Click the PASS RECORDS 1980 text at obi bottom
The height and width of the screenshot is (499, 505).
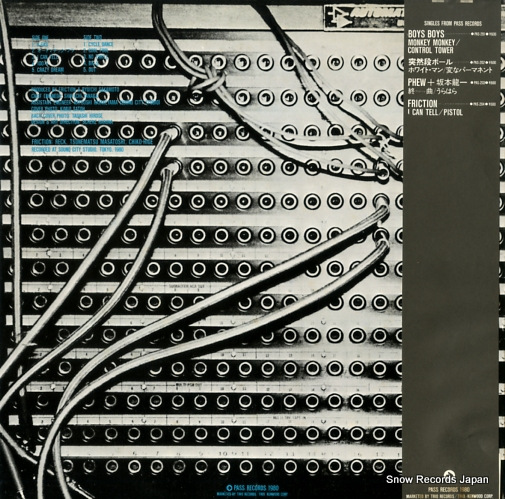click(x=449, y=490)
